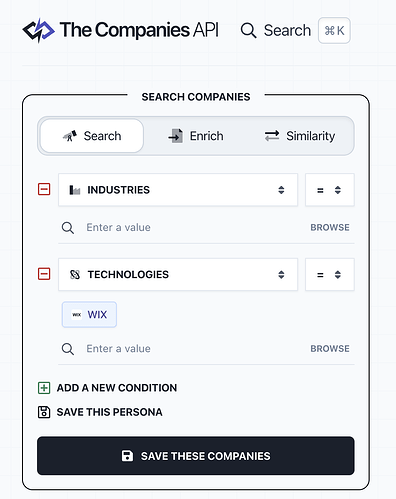This screenshot has width=396, height=499.
Task: Click the green plus icon for new condition
Action: [44, 388]
